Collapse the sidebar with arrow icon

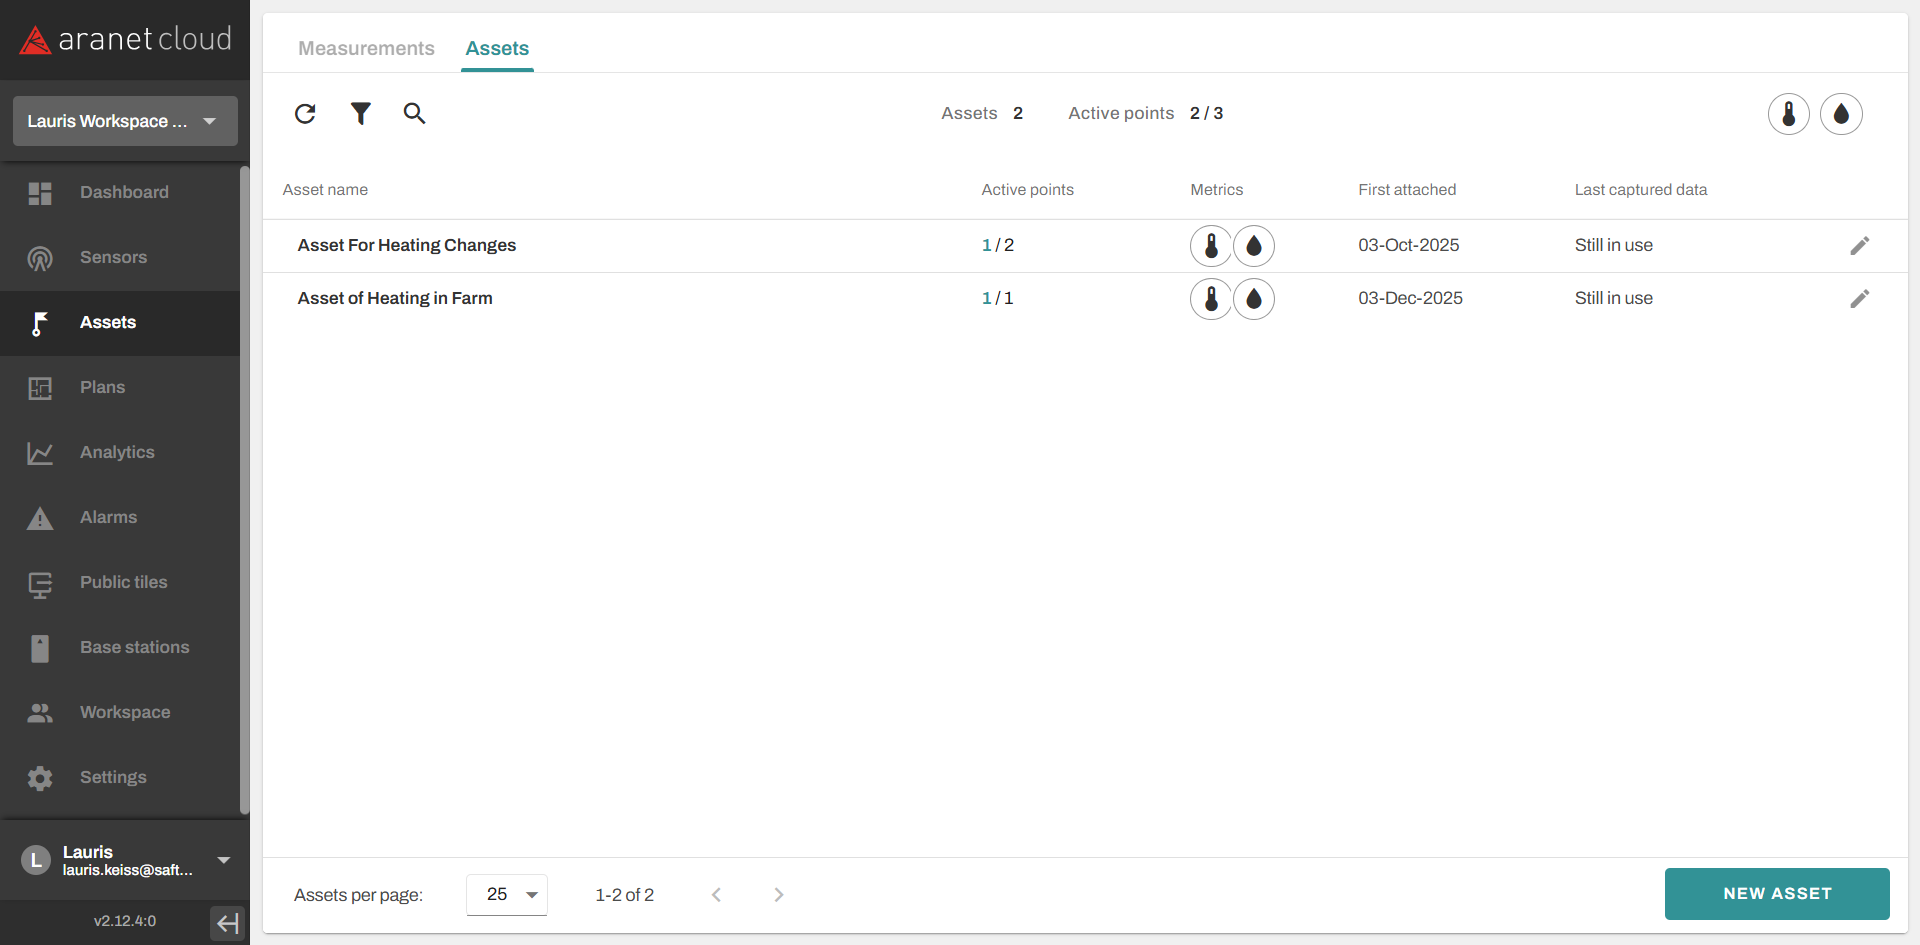coord(228,922)
